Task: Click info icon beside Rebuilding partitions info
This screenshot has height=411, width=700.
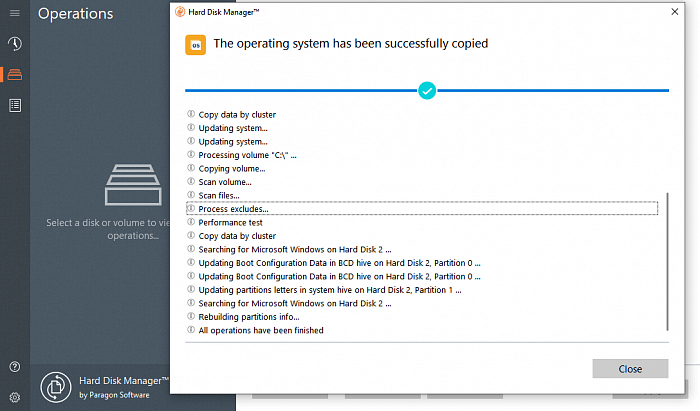Action: 191,317
